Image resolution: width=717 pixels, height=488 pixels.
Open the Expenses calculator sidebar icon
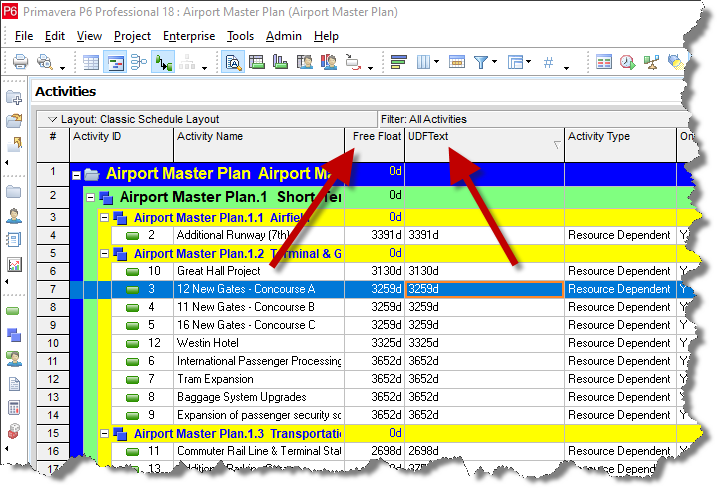14,408
